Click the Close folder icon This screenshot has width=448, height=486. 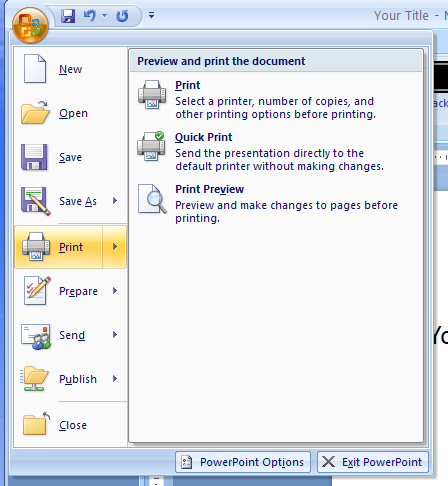pos(36,424)
